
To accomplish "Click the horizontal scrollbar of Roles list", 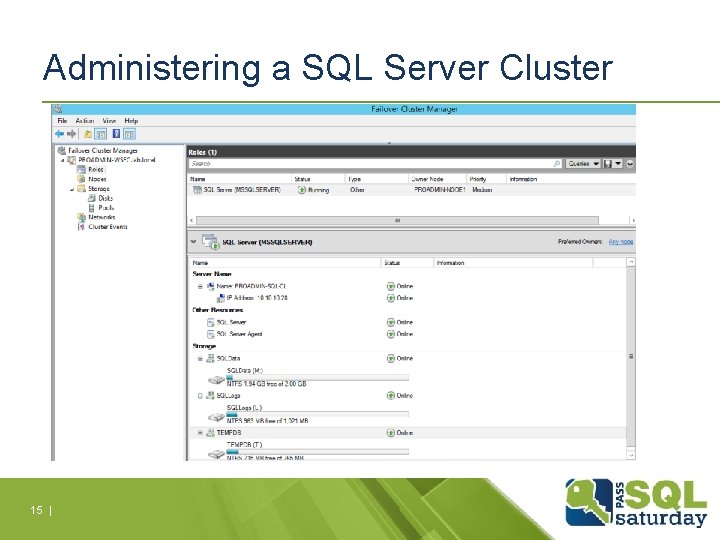I will tap(397, 220).
